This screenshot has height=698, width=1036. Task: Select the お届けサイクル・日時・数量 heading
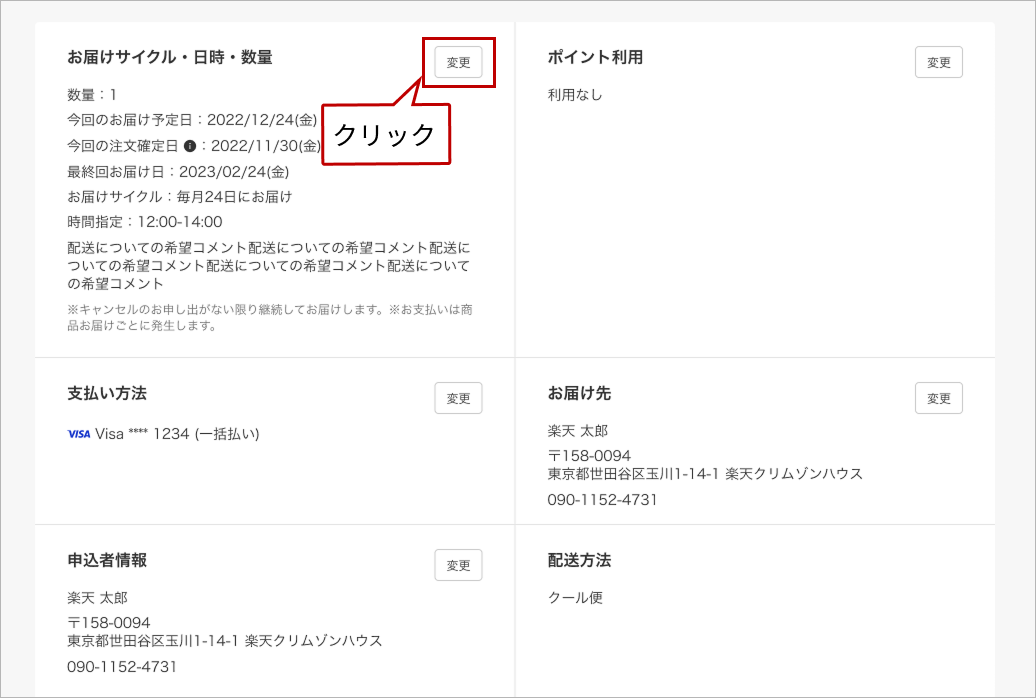click(x=170, y=58)
